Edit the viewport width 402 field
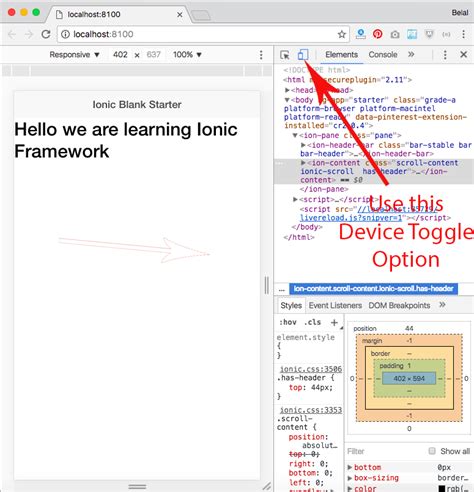474x492 pixels. 120,55
